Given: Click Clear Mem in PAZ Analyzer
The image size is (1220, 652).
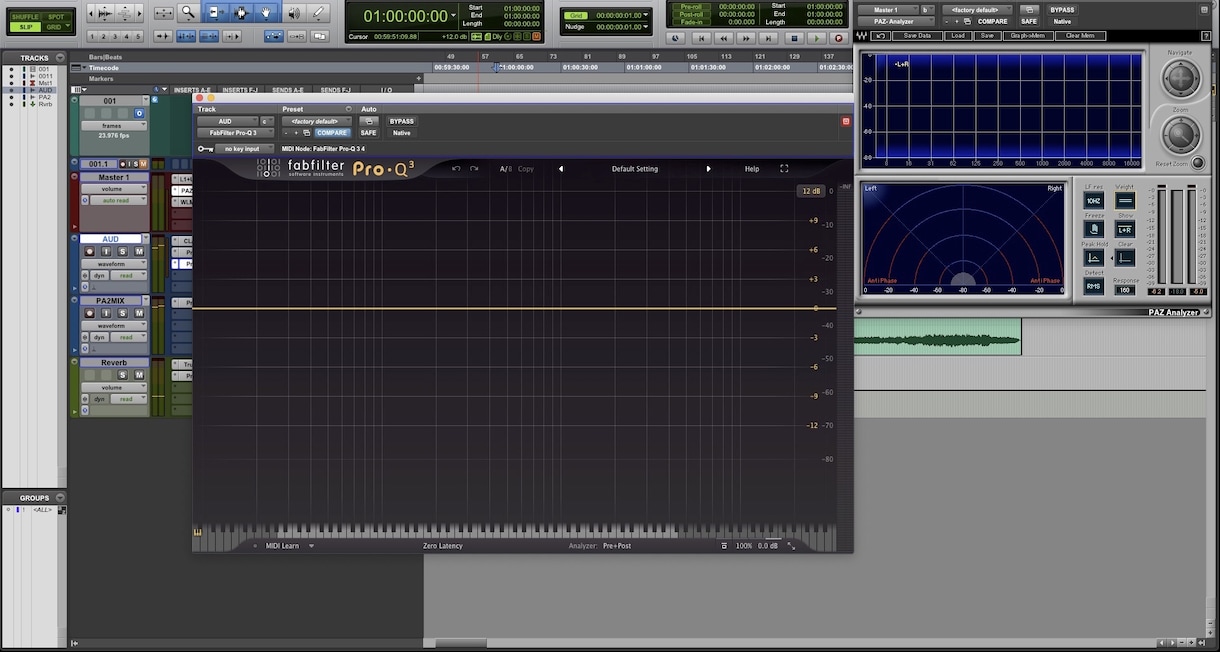Looking at the screenshot, I should pos(1080,36).
